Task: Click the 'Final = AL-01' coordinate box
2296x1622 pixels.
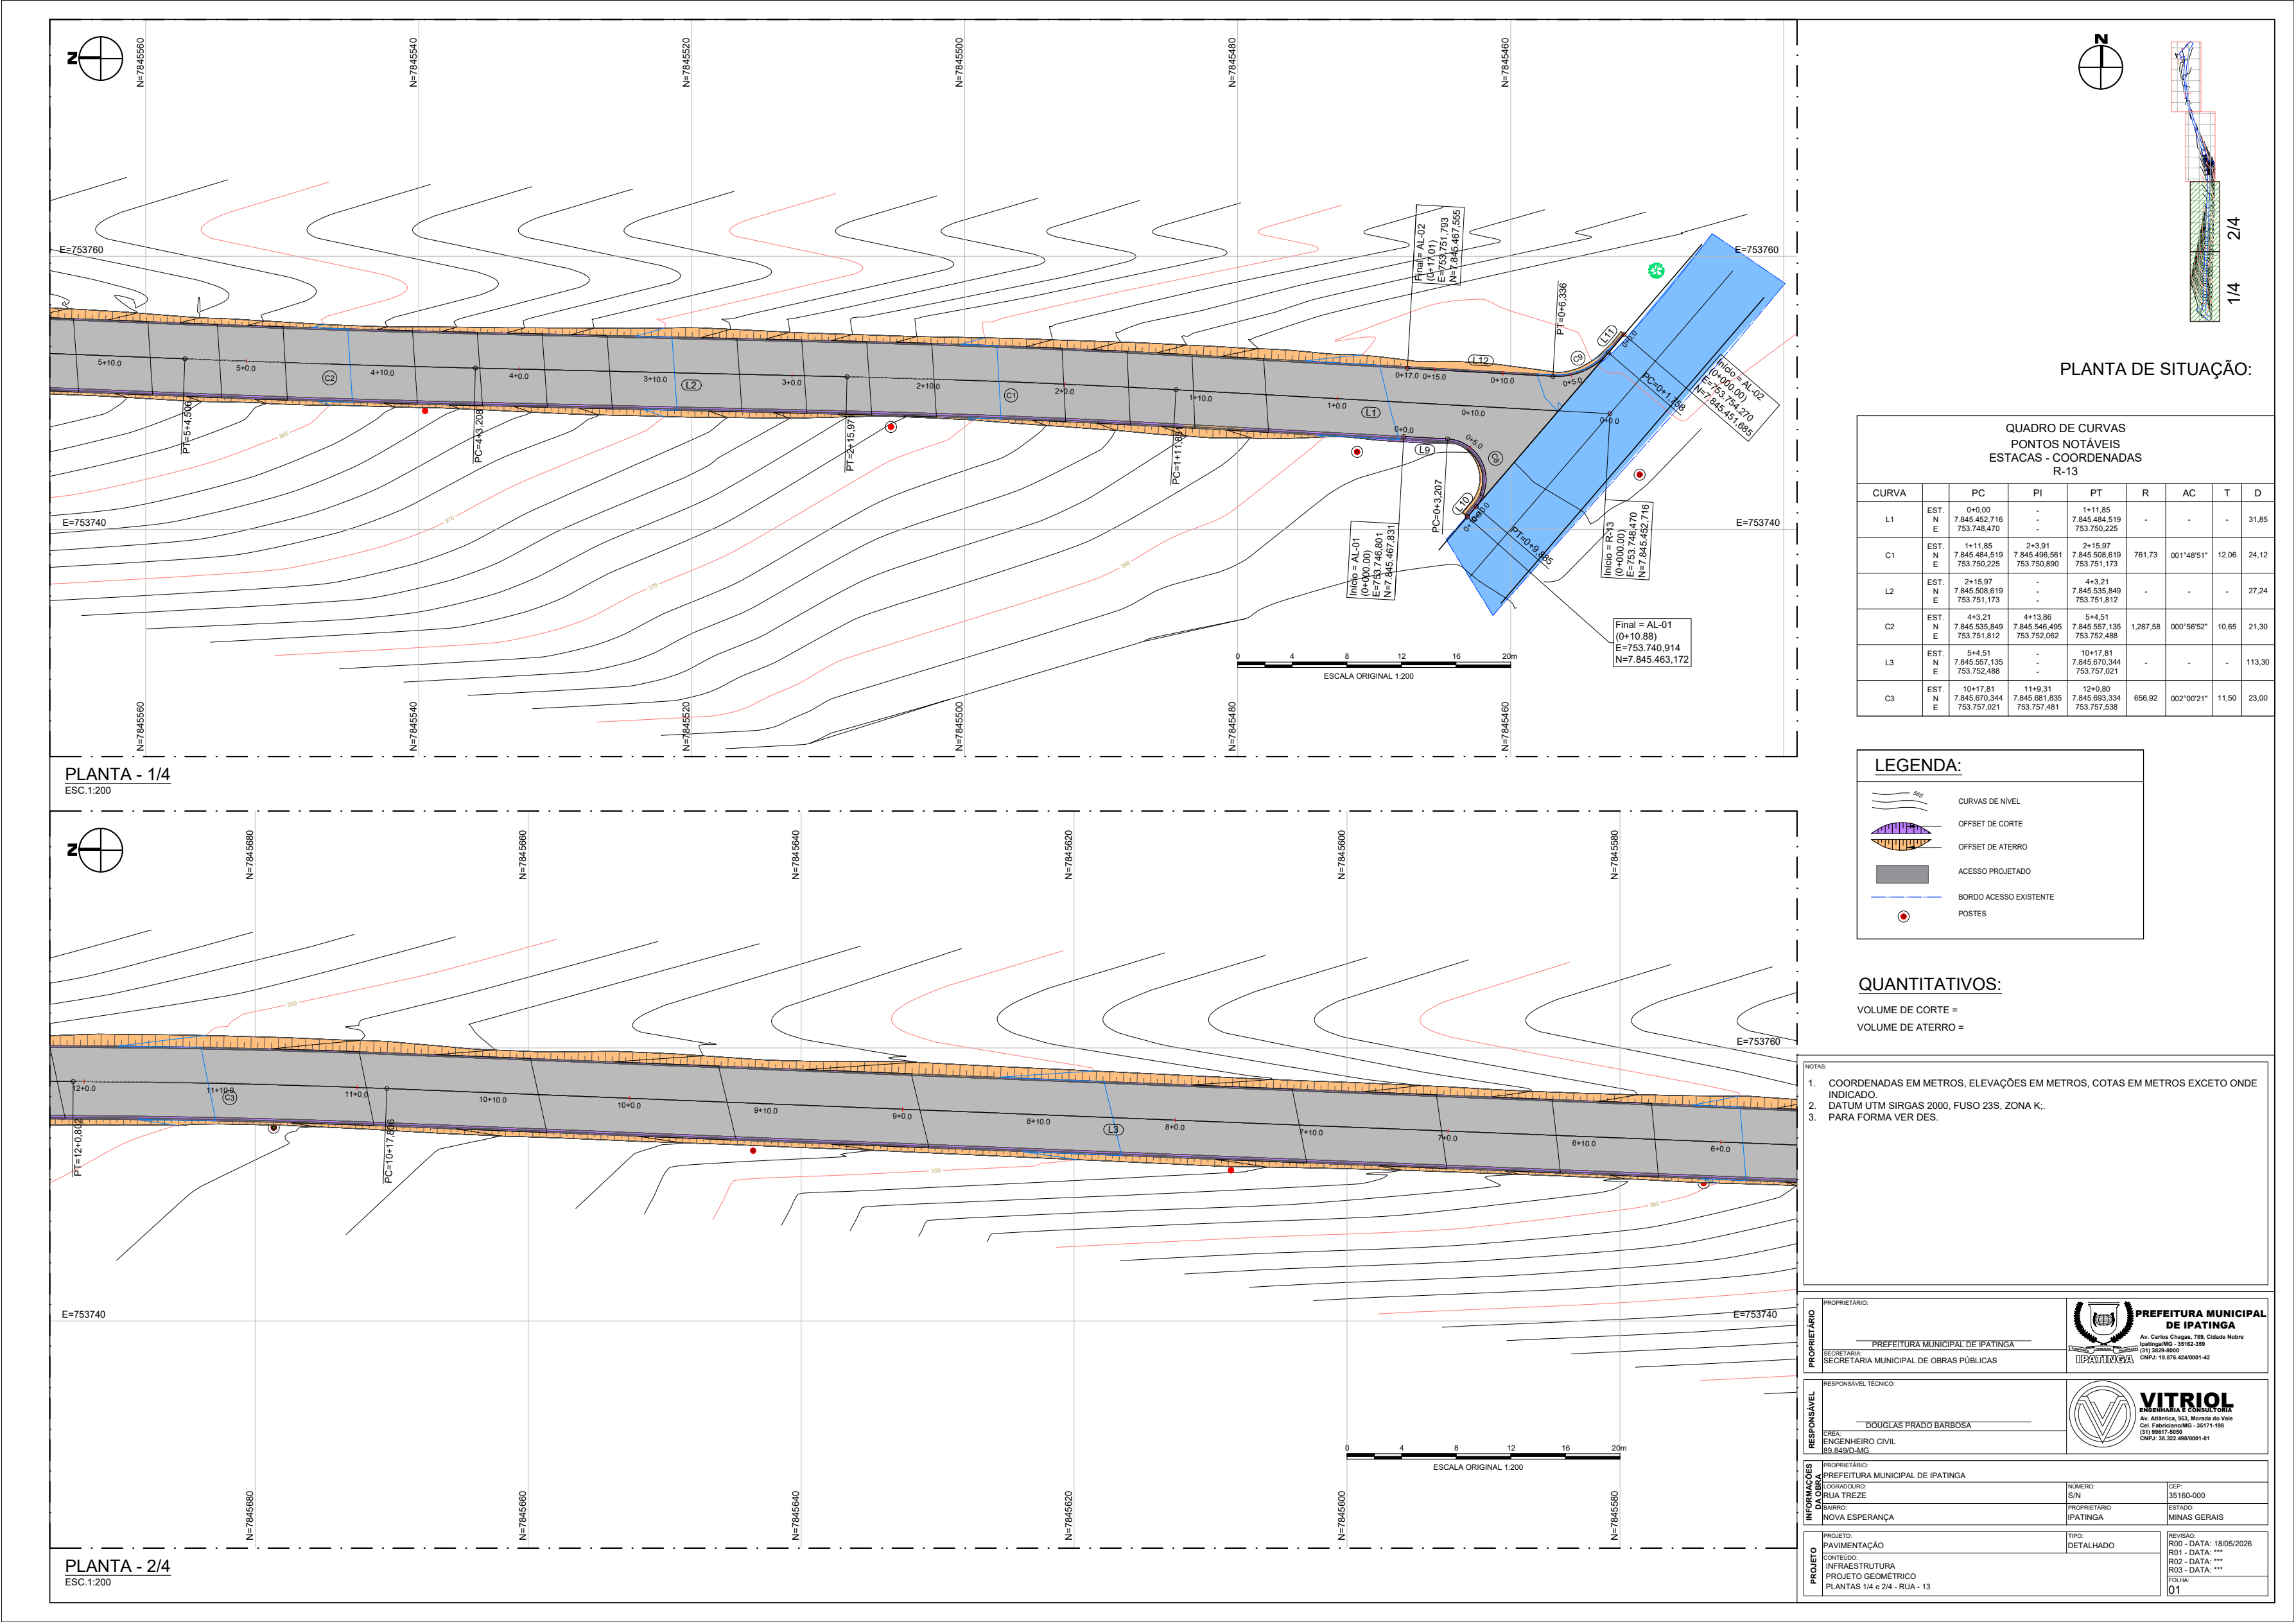Action: point(1651,642)
